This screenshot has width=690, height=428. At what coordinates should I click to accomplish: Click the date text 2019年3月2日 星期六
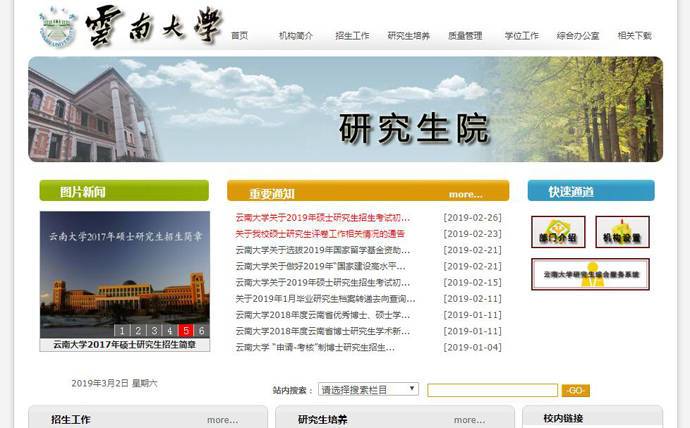[x=114, y=383]
